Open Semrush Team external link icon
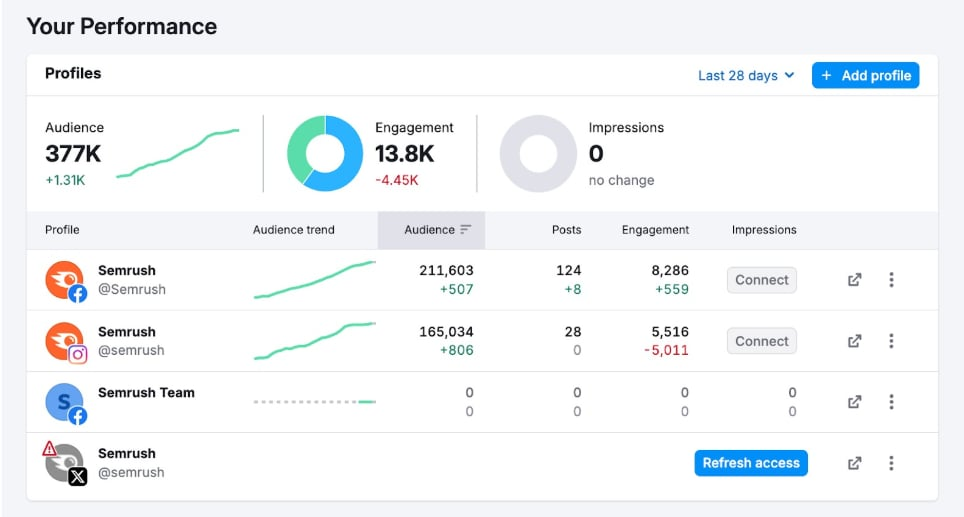This screenshot has width=964, height=517. pos(855,402)
